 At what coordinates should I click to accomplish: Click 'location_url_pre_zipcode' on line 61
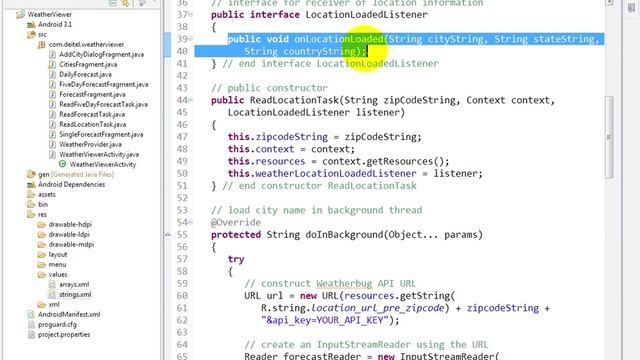point(378,308)
